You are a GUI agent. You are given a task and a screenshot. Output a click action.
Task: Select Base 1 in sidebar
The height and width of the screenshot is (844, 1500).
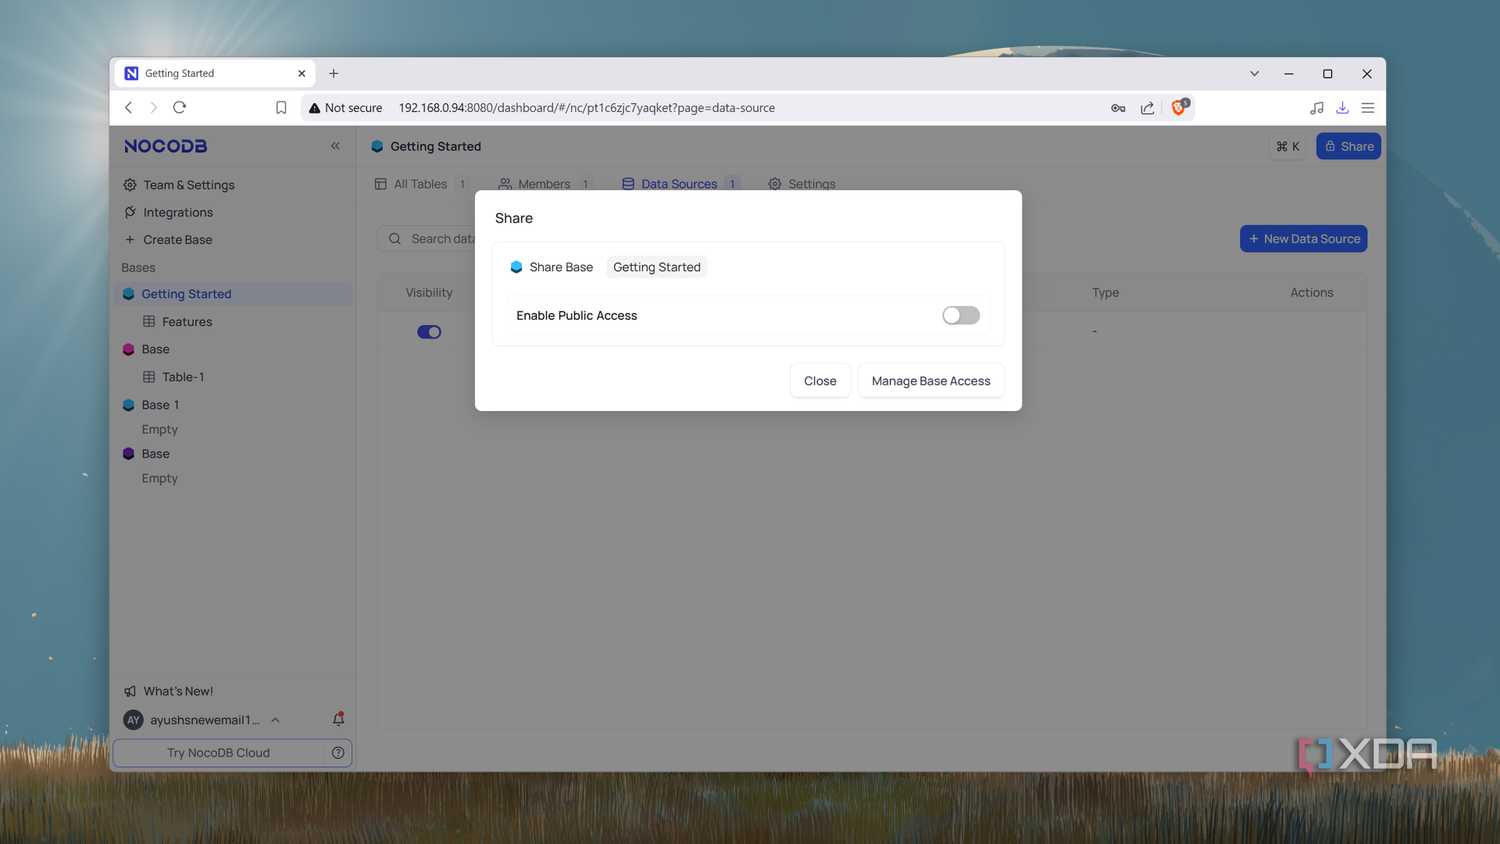pos(160,405)
